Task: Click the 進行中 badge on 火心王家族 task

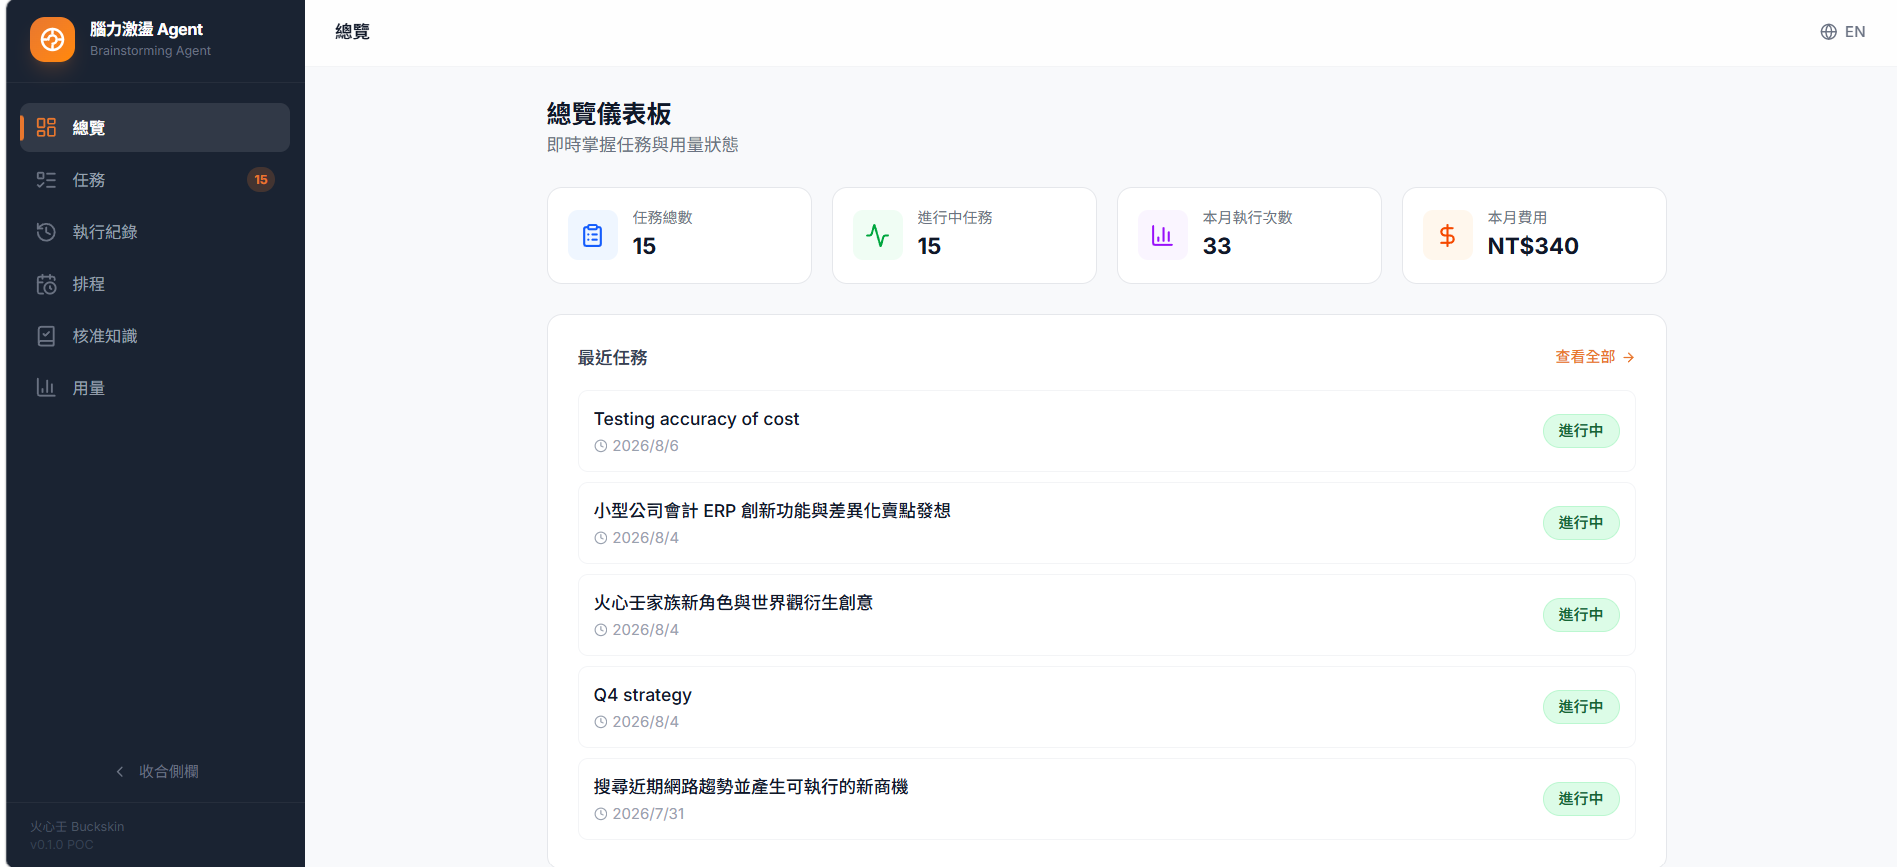Action: 1581,615
